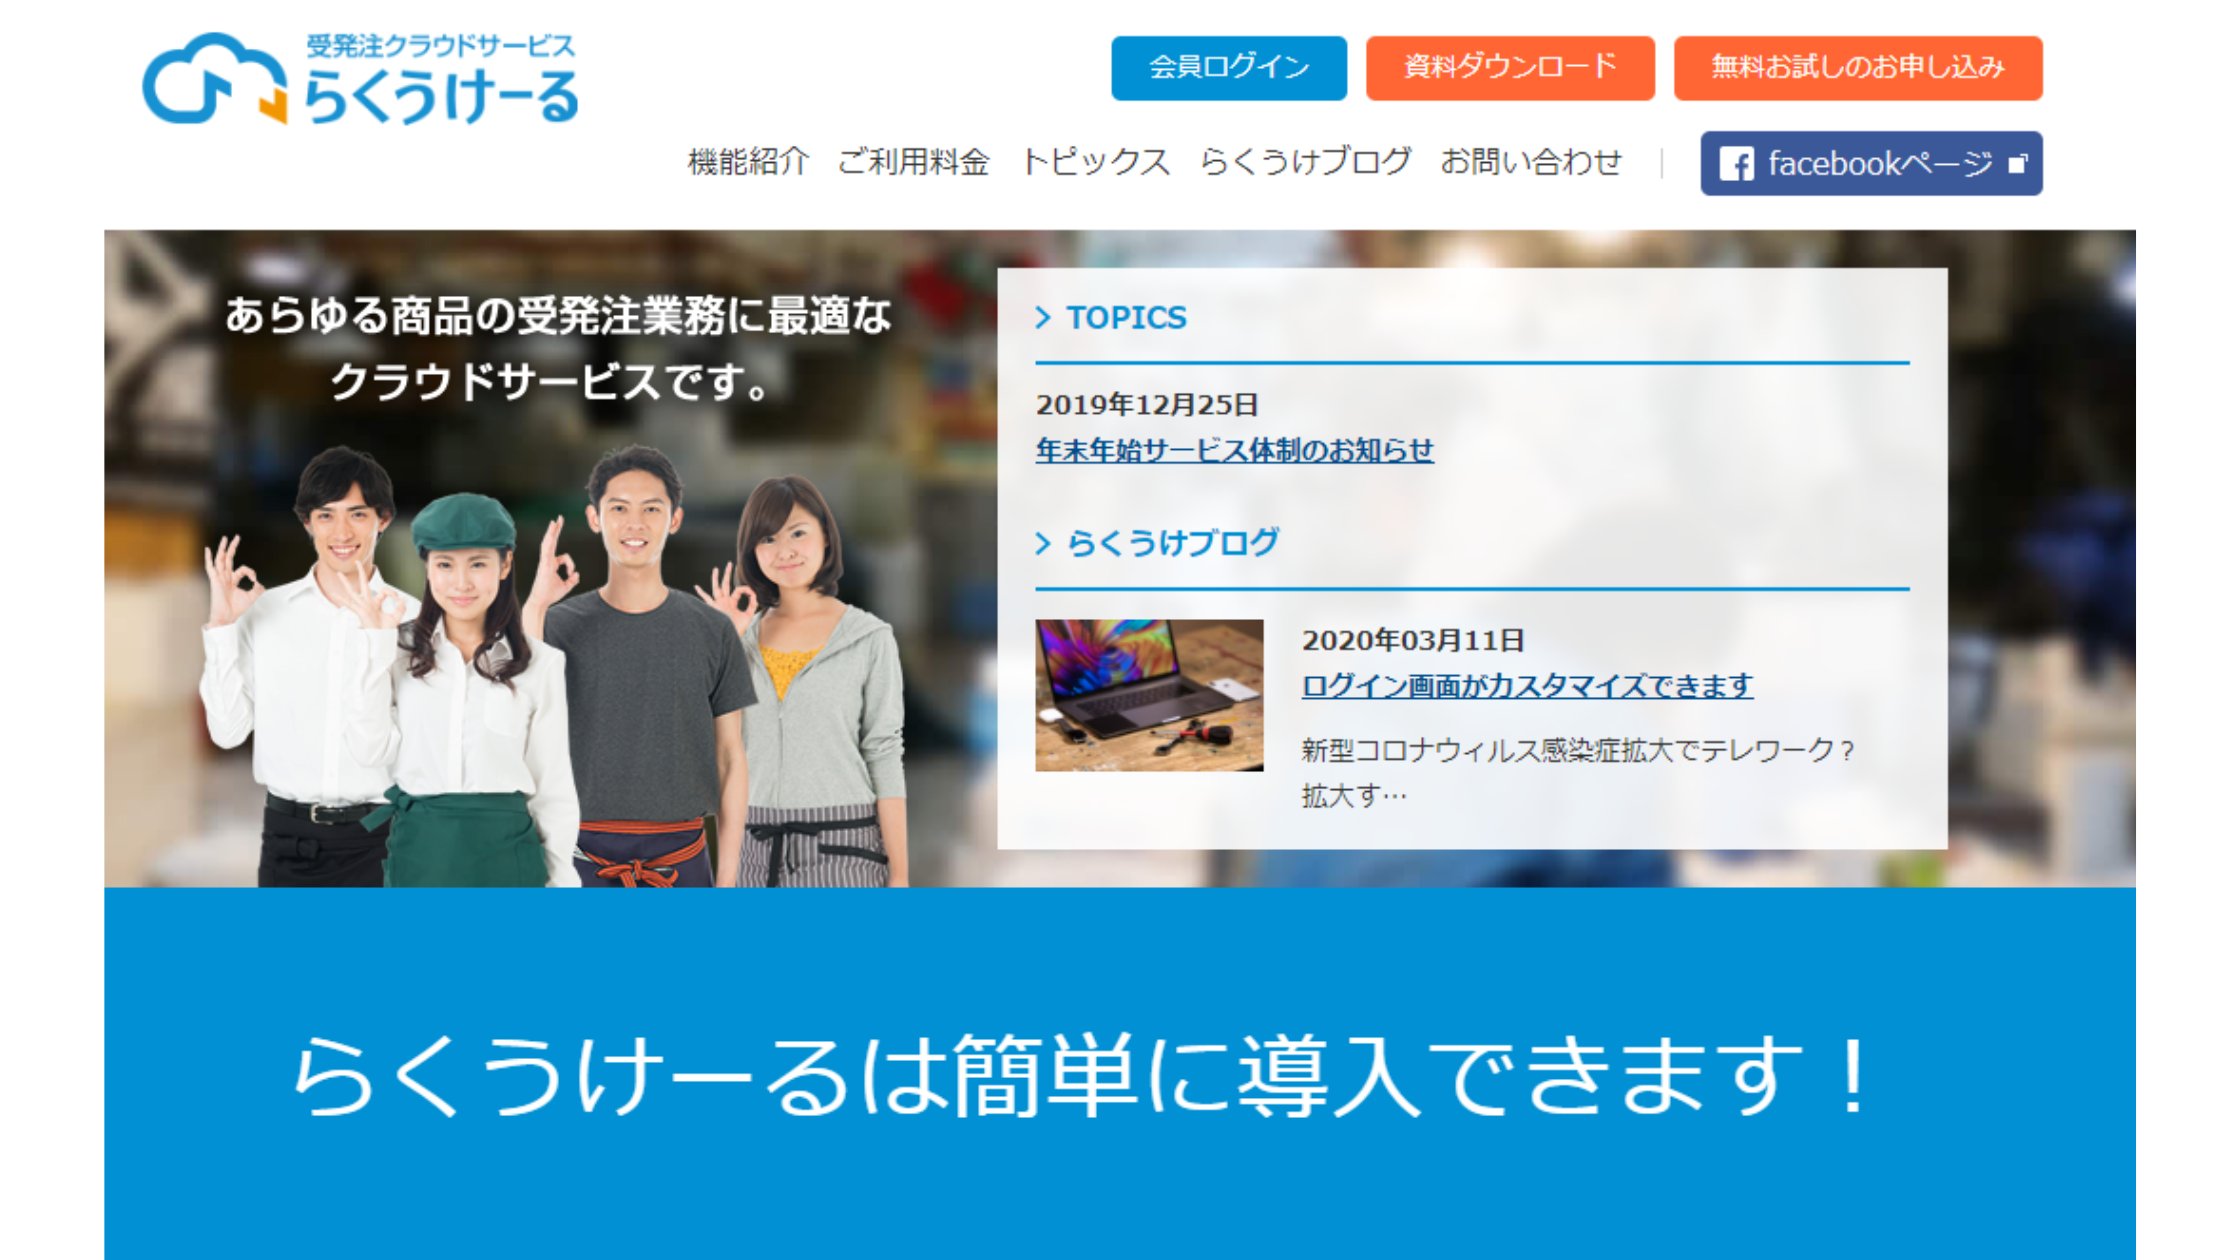
Task: Click the 2020年03月11日 date text
Action: pyautogui.click(x=1413, y=640)
